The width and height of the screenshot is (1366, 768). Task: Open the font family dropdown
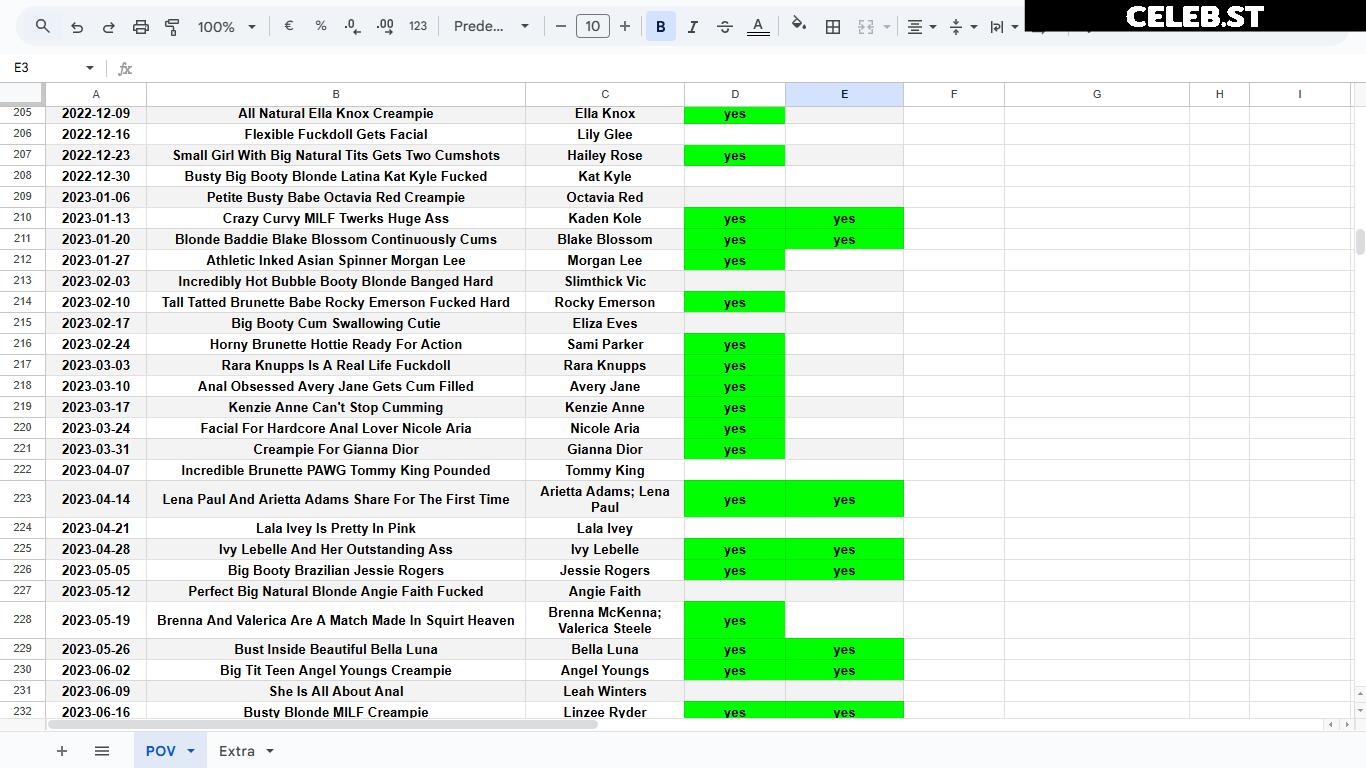(491, 27)
